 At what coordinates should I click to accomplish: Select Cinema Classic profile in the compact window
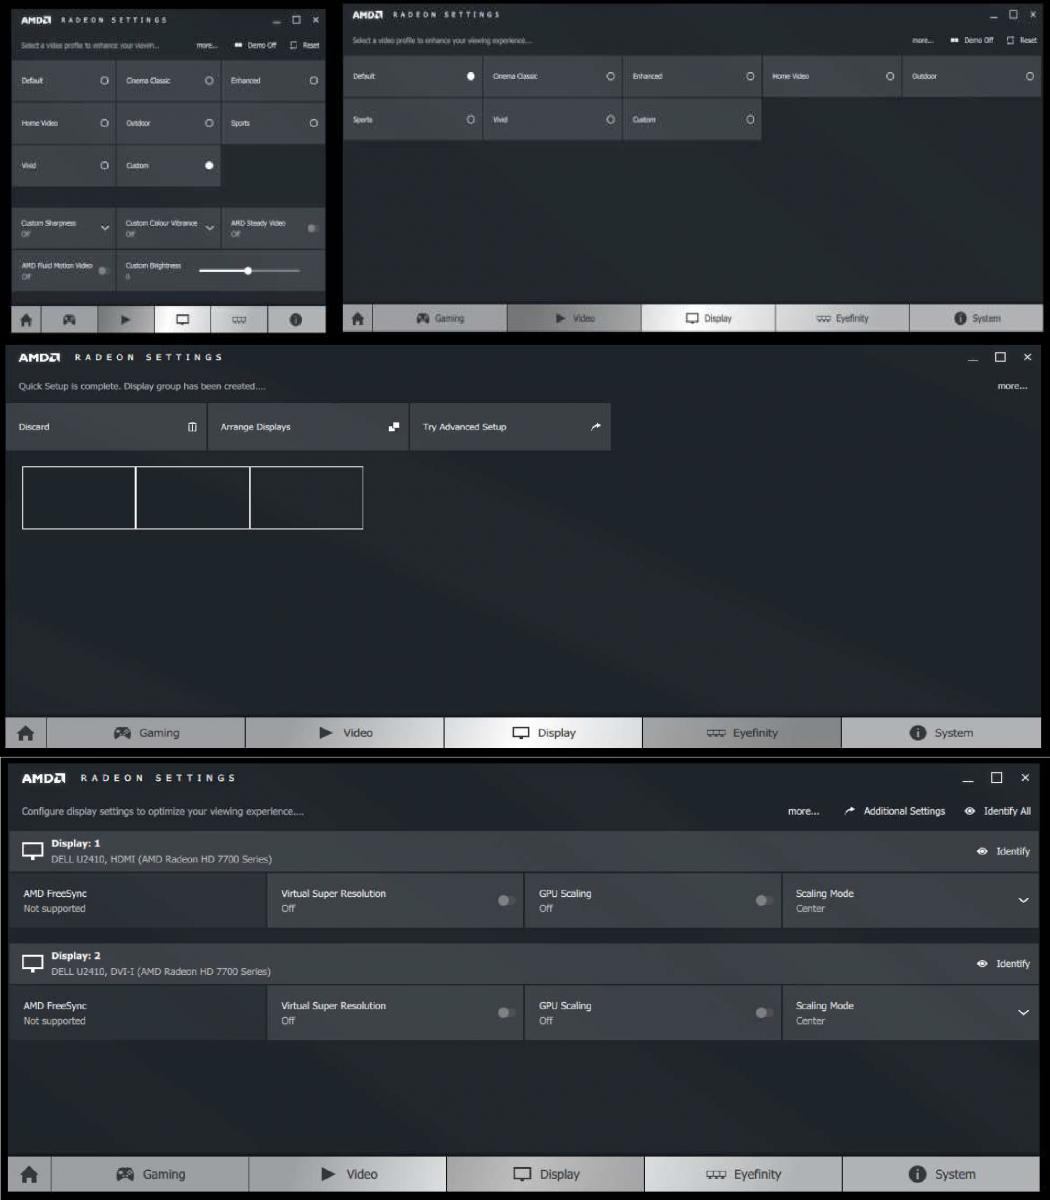point(168,81)
